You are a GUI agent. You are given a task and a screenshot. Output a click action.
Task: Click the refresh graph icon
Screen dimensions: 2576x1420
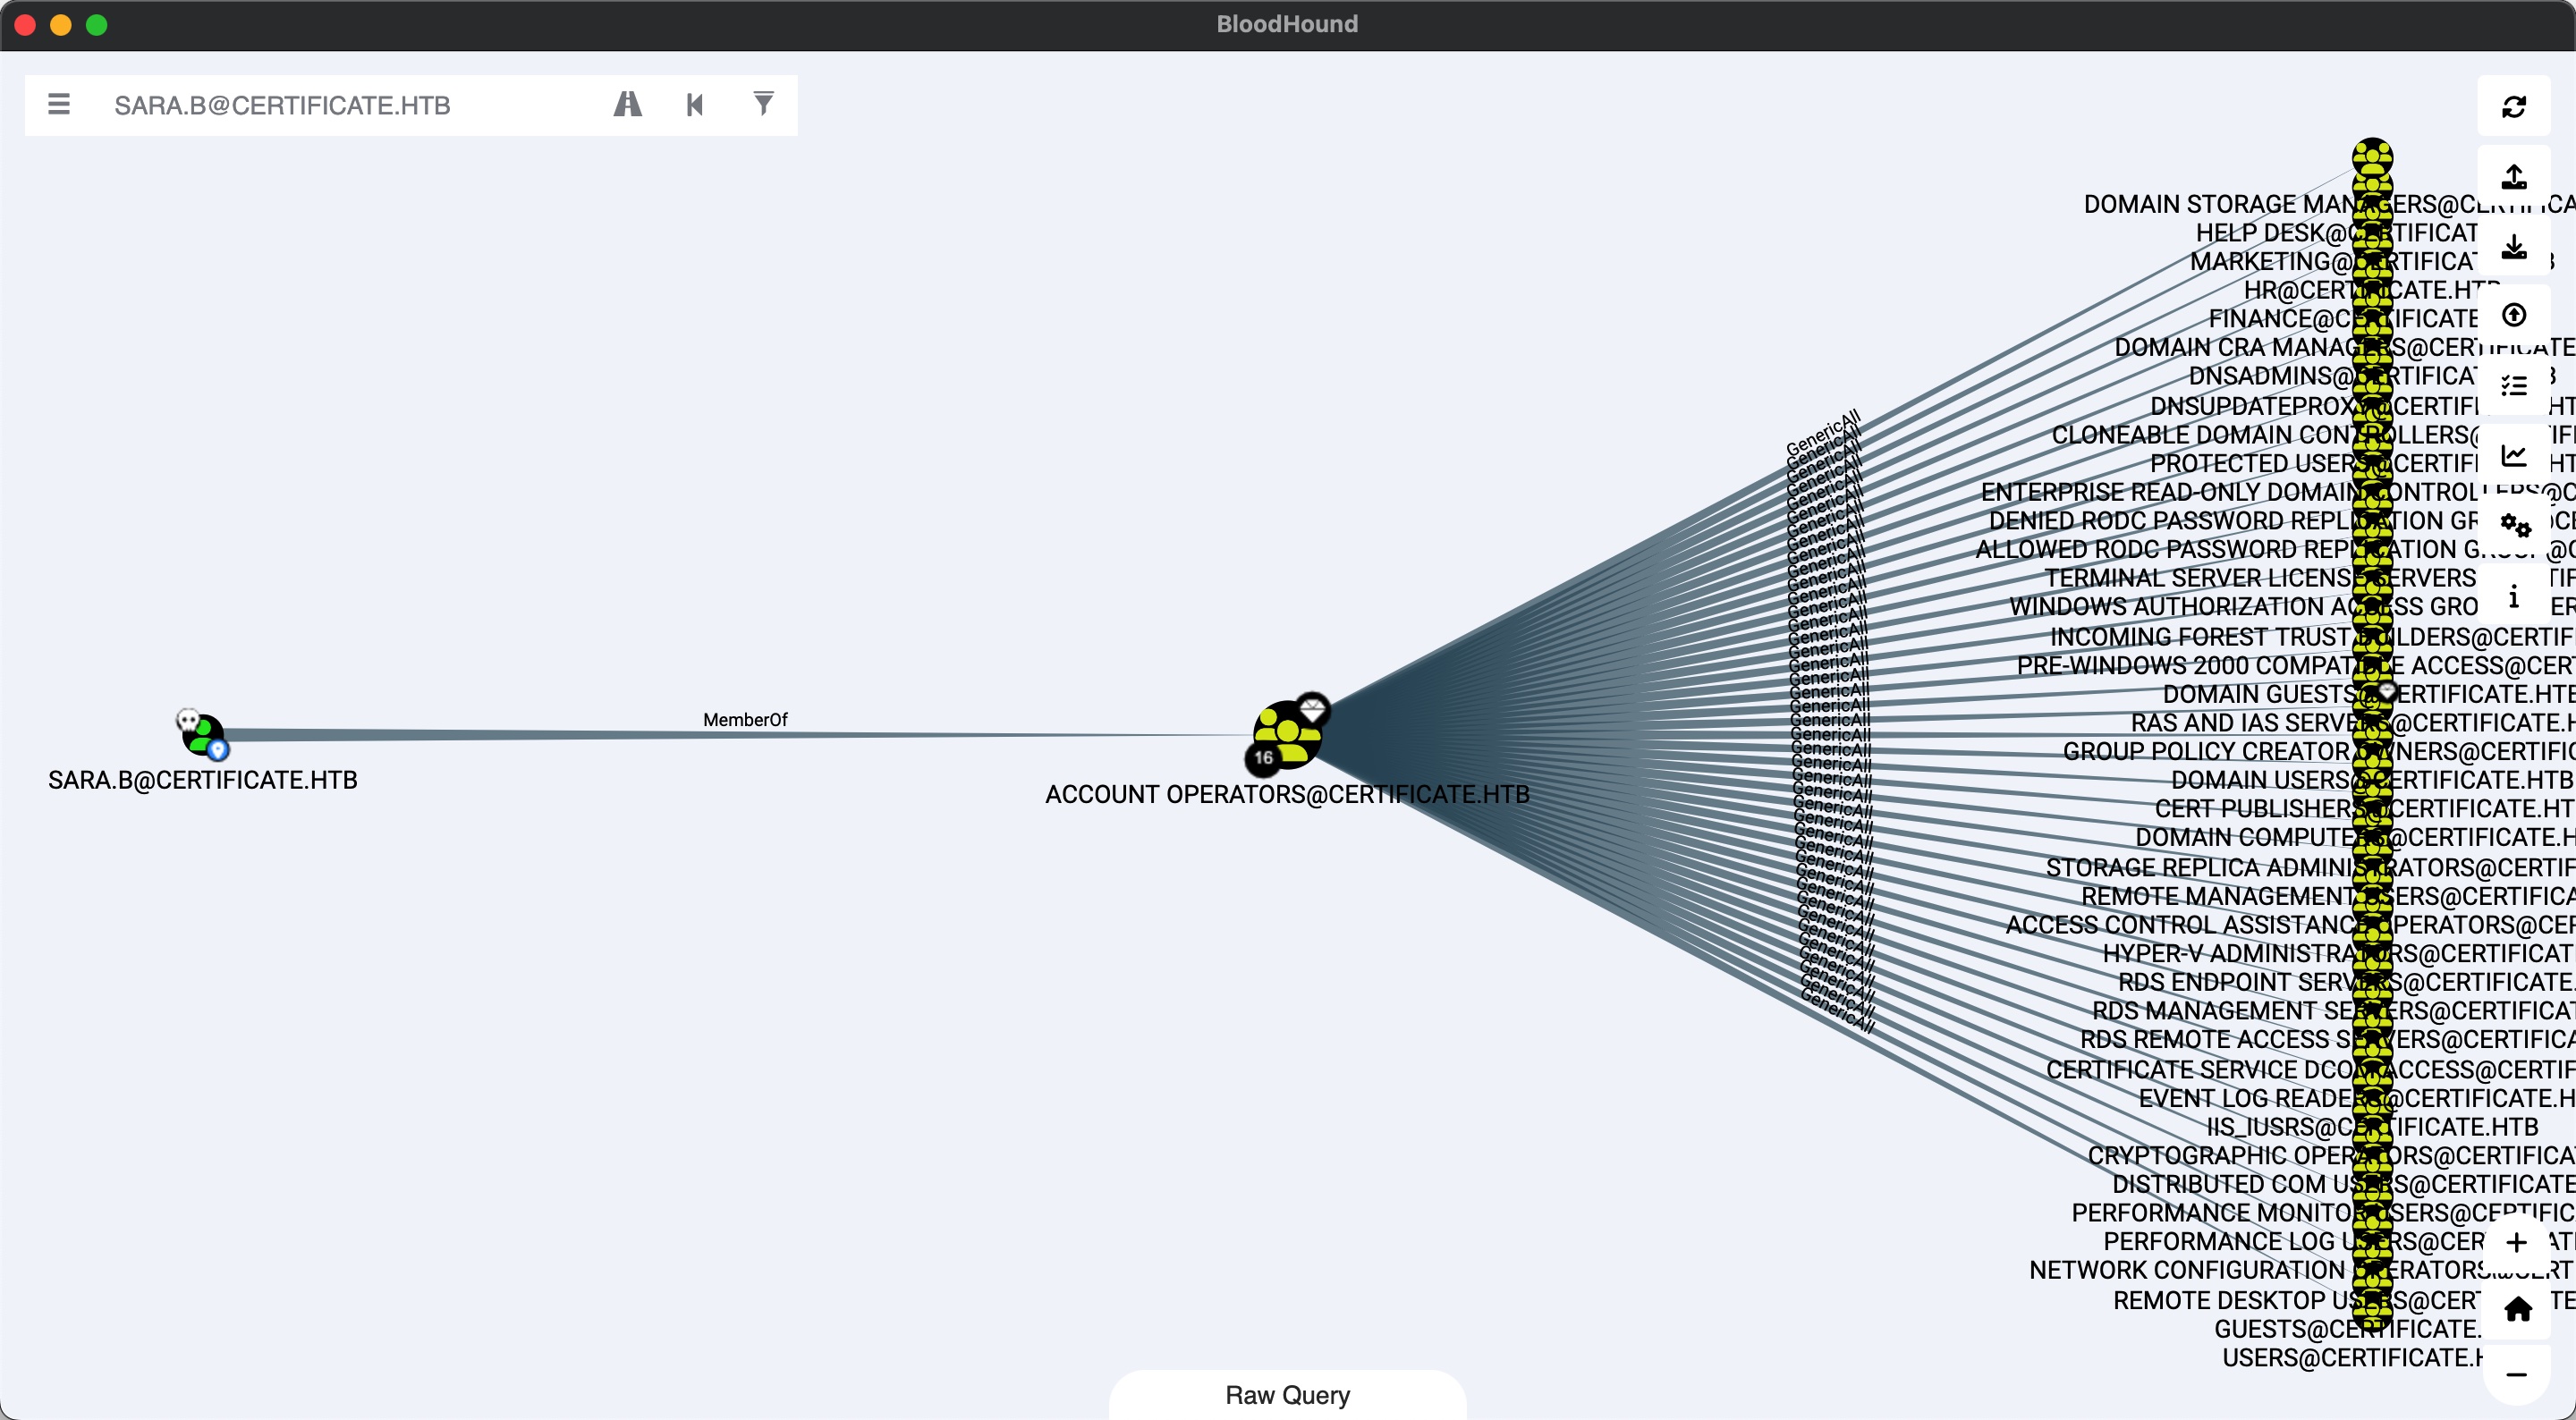pyautogui.click(x=2514, y=107)
